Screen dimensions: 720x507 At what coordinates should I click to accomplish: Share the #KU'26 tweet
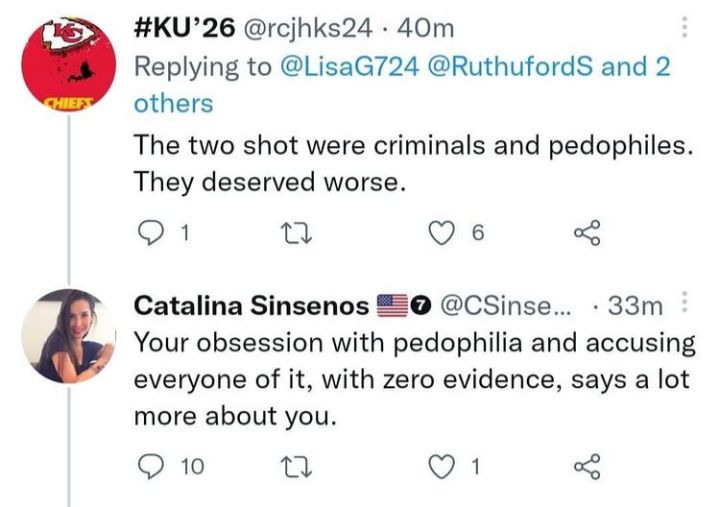pos(586,234)
